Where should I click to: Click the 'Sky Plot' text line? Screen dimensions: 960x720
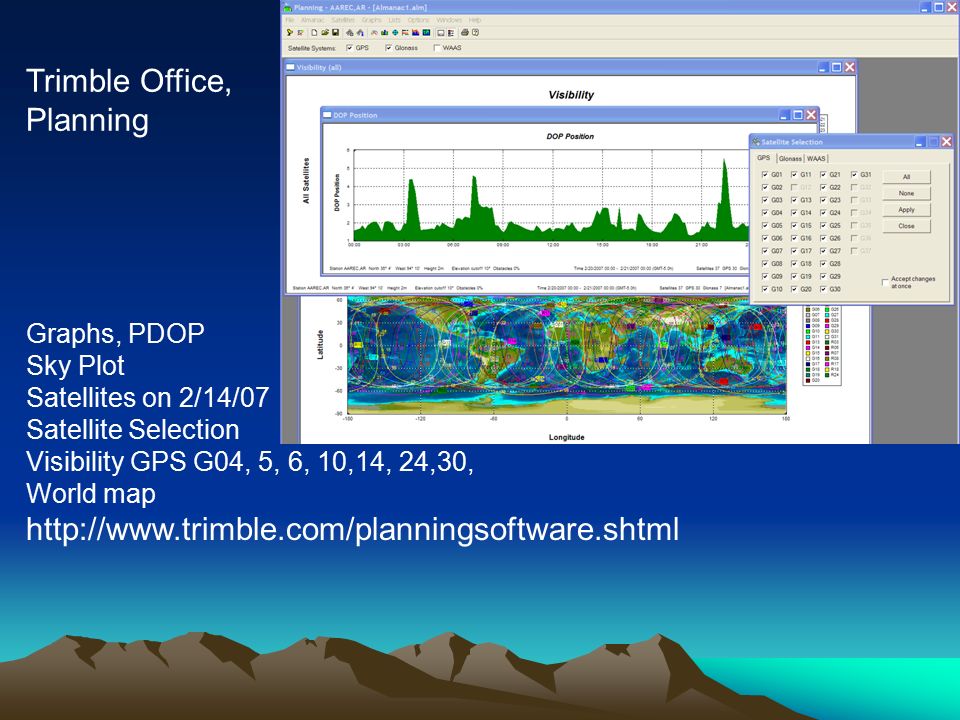[75, 366]
